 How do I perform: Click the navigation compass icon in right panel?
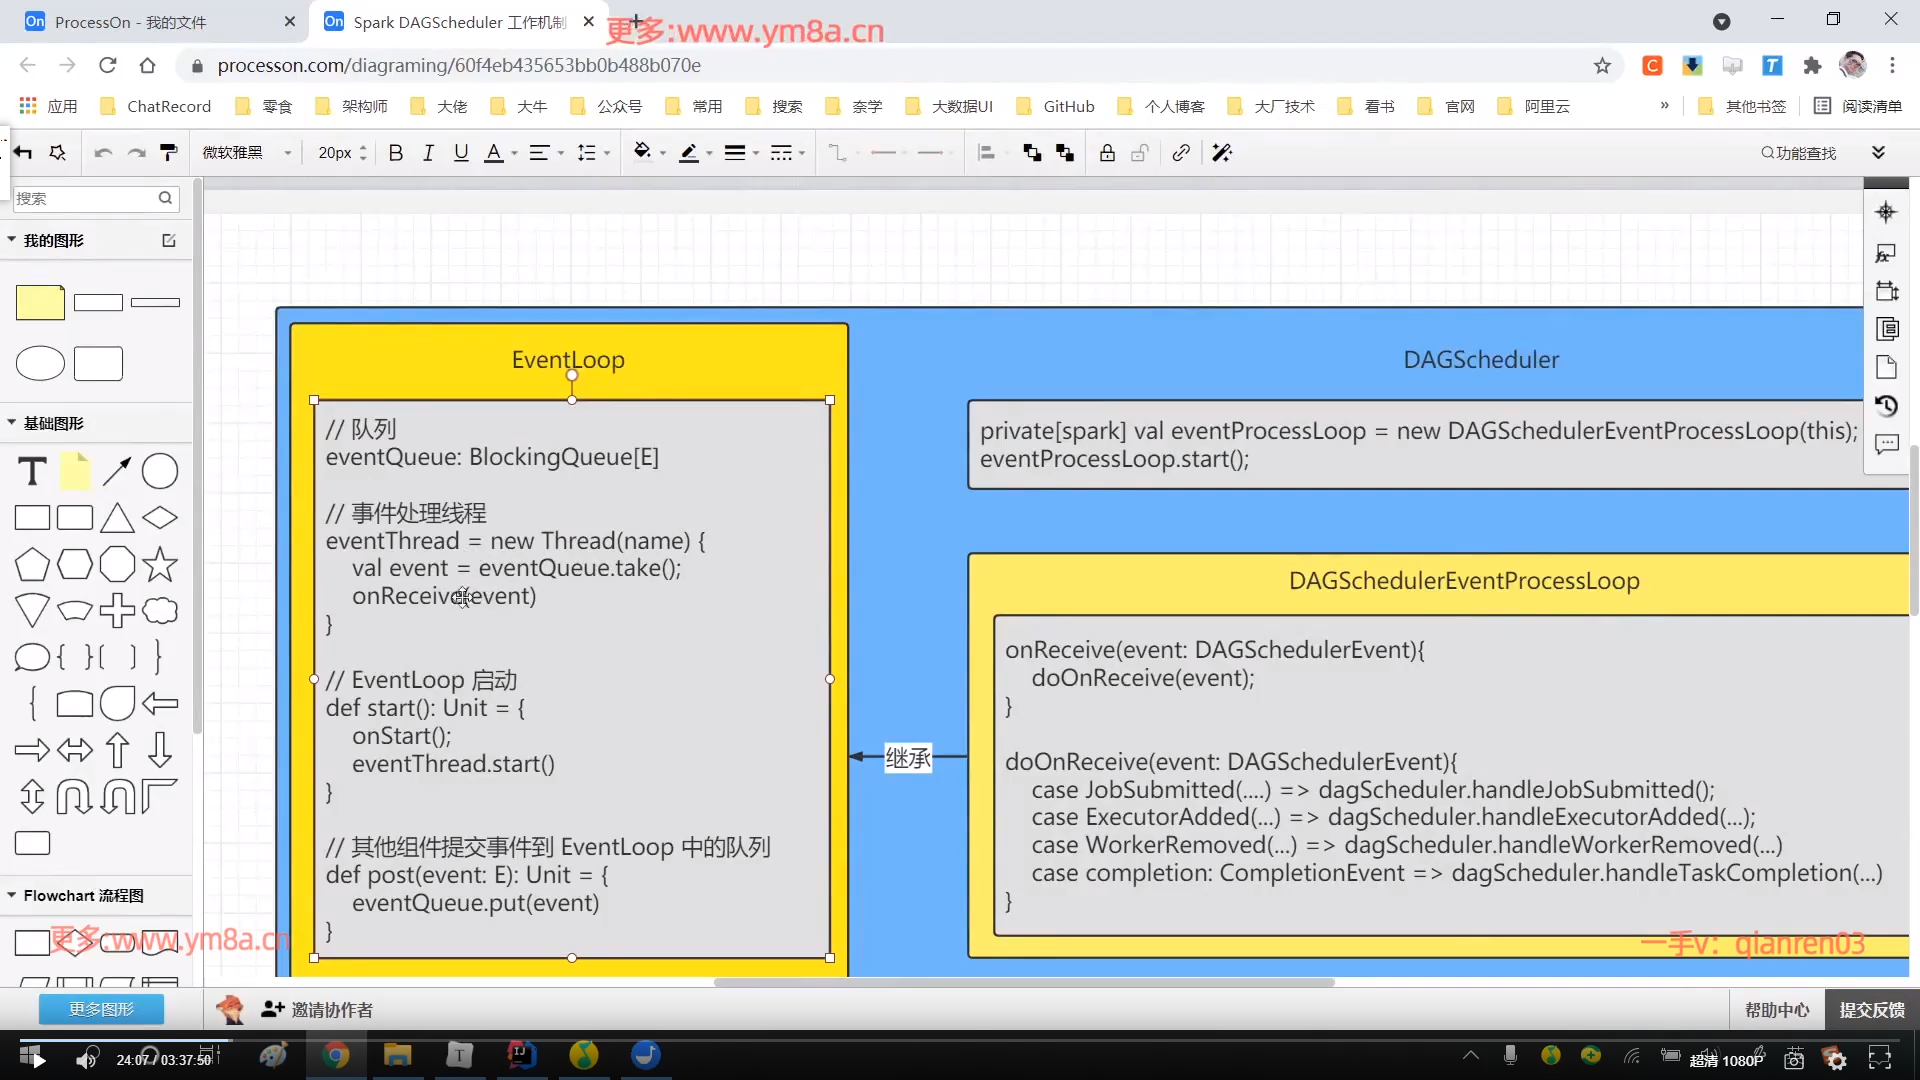[1886, 212]
